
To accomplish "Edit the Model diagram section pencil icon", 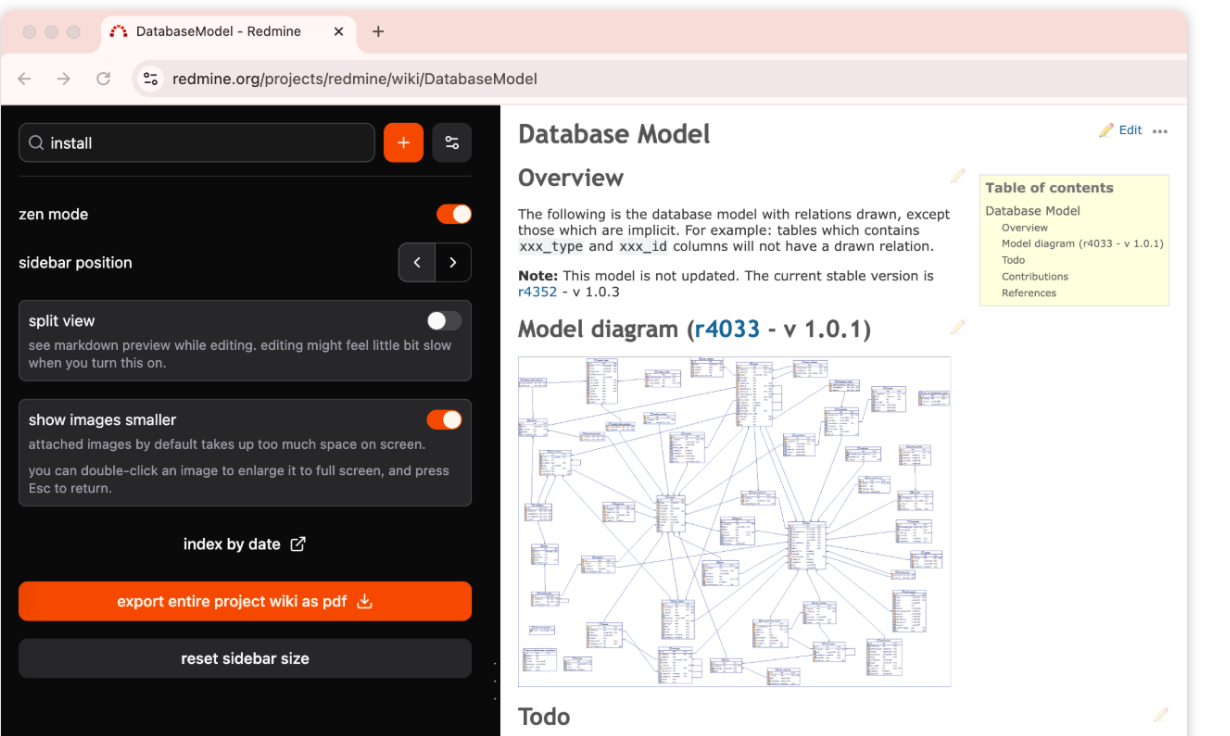I will pyautogui.click(x=958, y=327).
